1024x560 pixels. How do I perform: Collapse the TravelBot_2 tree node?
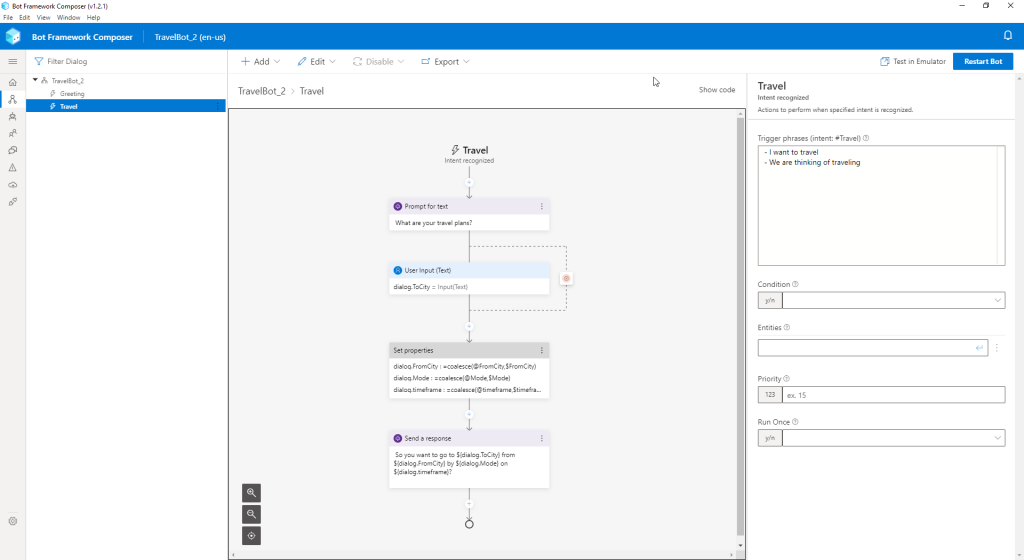pyautogui.click(x=35, y=80)
